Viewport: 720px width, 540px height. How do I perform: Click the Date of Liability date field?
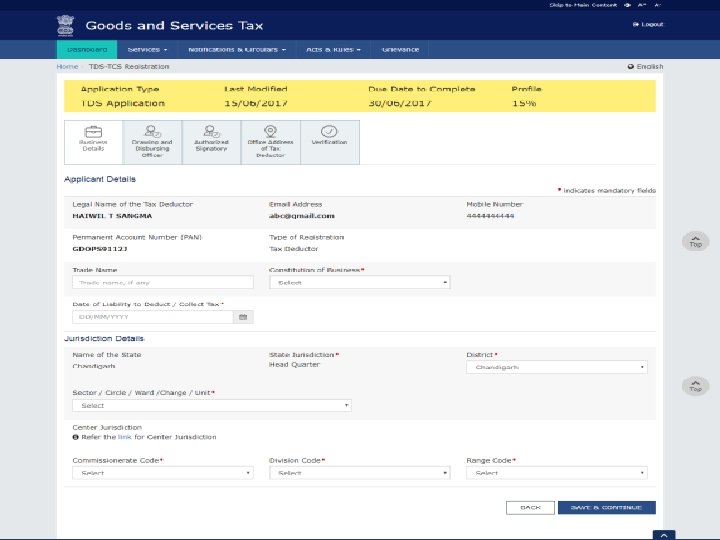tap(152, 317)
